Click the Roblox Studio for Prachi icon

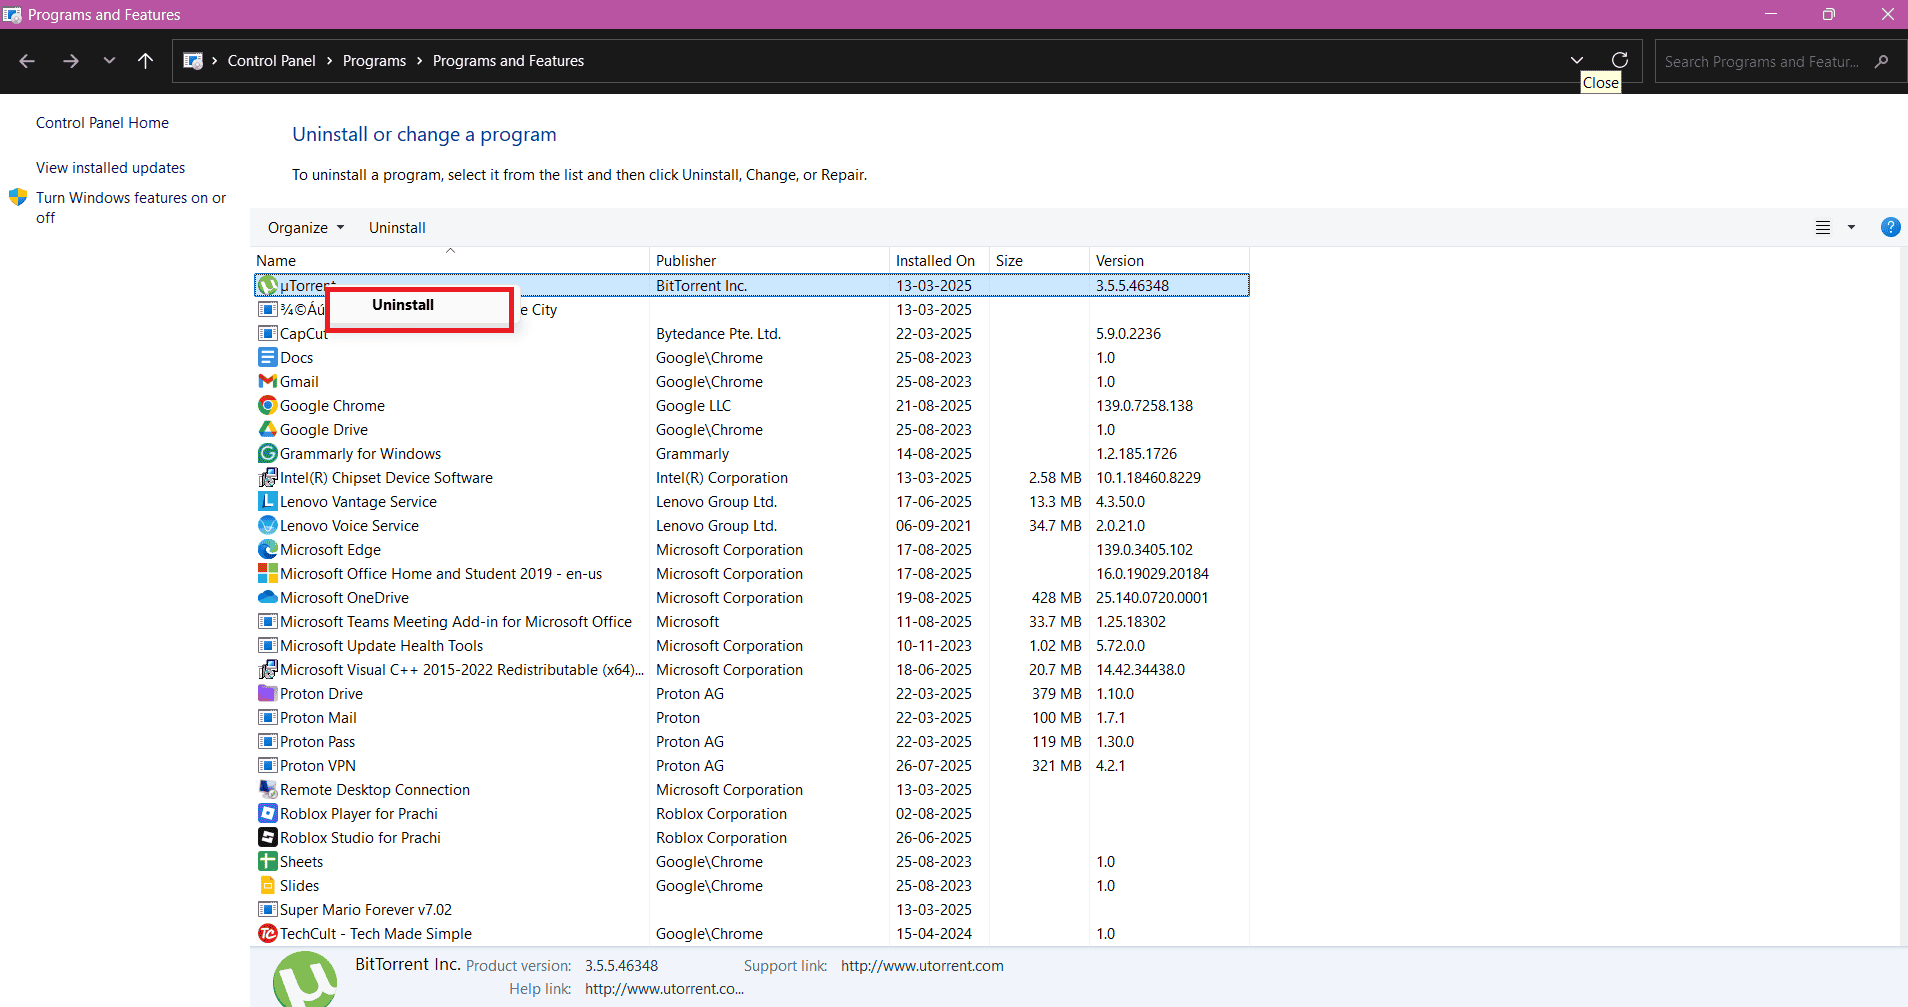267,837
